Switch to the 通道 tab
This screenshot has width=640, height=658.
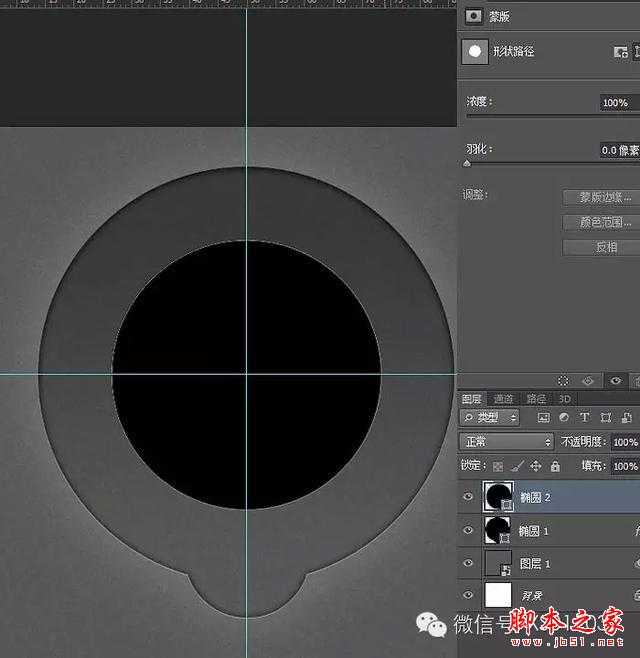pos(503,398)
